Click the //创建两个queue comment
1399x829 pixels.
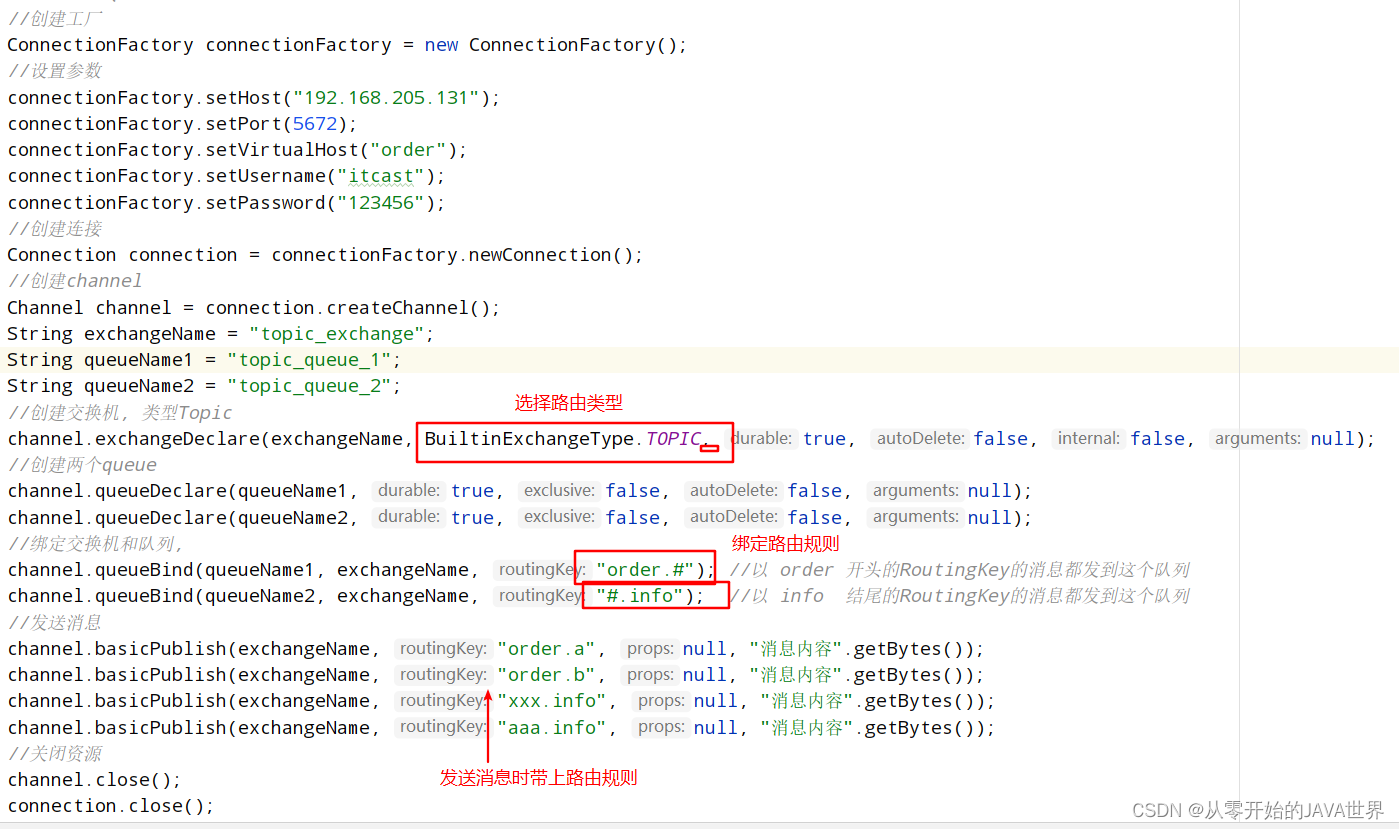[x=82, y=464]
